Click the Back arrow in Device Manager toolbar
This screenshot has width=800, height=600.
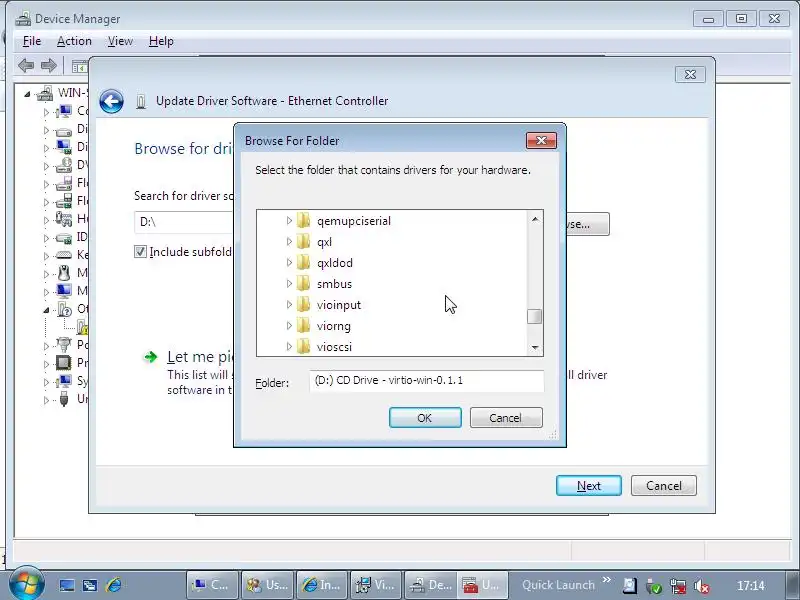point(26,65)
